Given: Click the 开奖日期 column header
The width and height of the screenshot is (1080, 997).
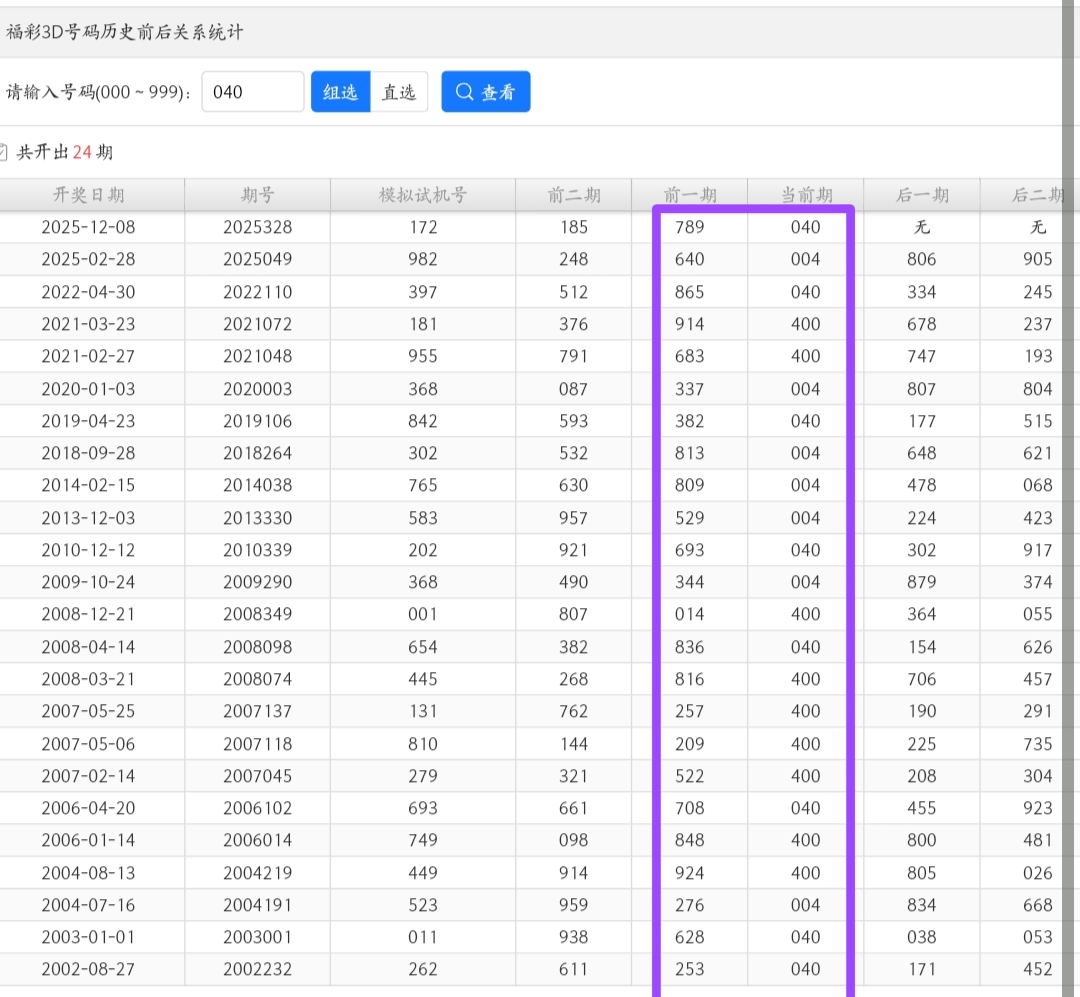Looking at the screenshot, I should coord(88,195).
